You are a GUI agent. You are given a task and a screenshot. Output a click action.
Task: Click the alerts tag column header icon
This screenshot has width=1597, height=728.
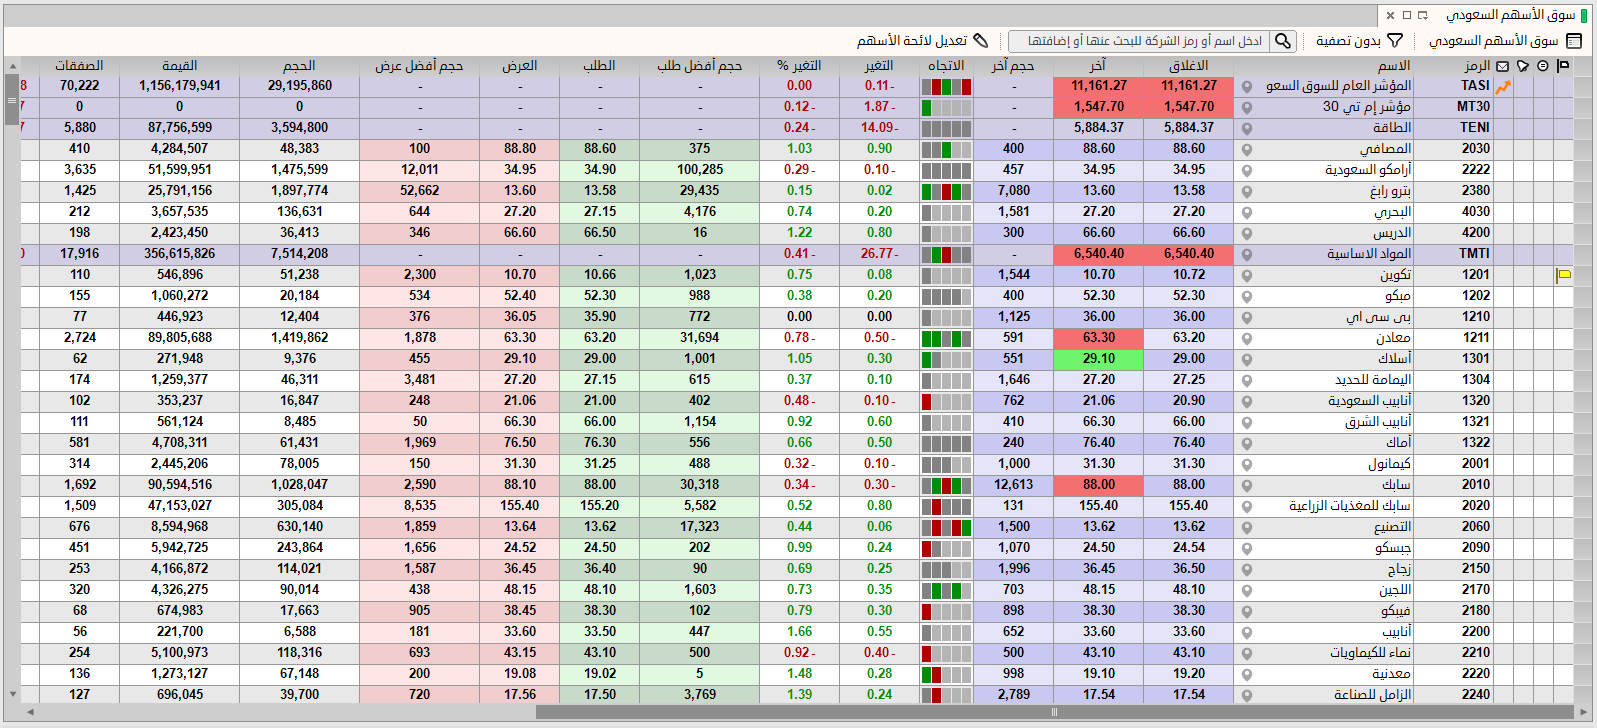pyautogui.click(x=1523, y=66)
